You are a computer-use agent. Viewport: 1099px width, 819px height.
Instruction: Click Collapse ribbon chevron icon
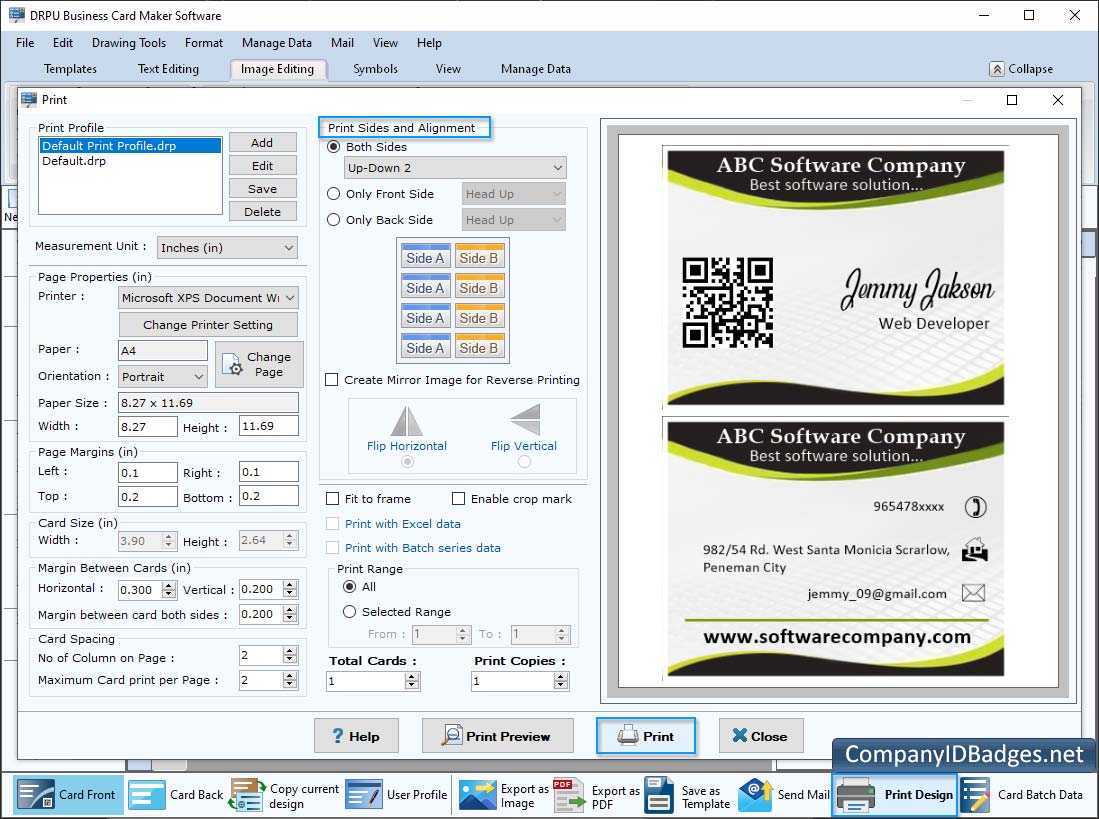[x=997, y=69]
